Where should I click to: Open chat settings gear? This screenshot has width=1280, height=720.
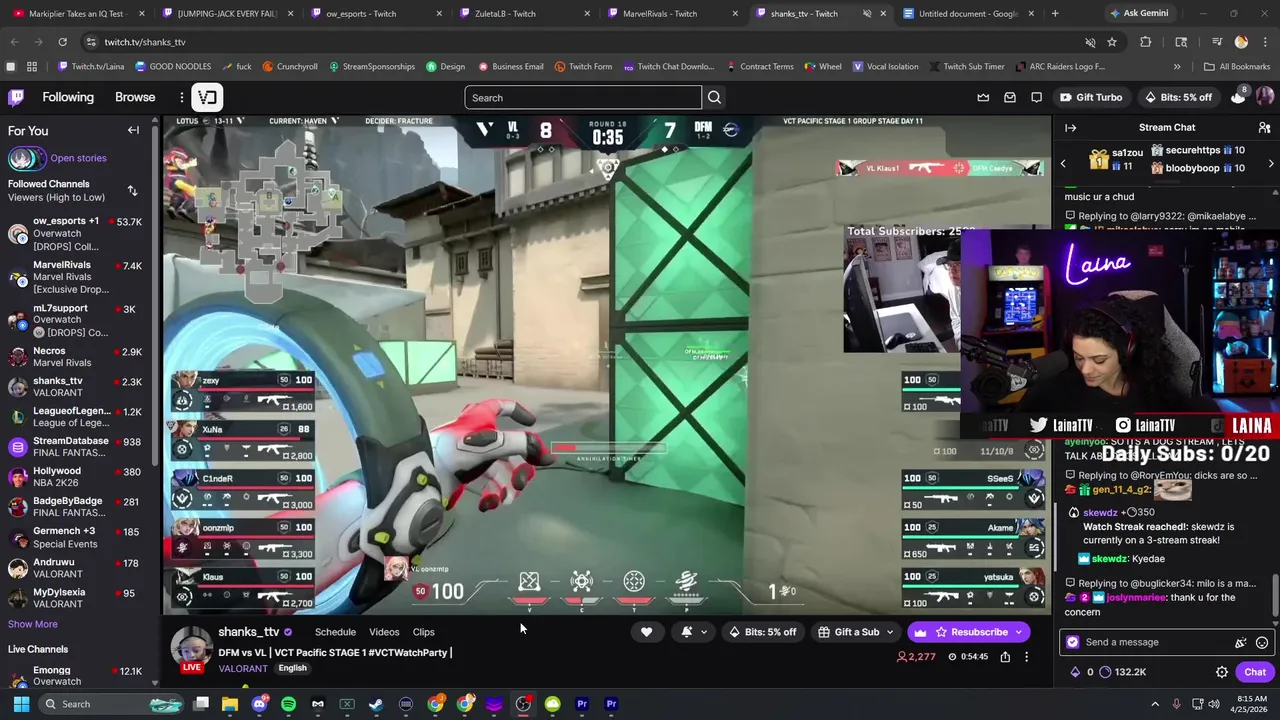(1221, 672)
